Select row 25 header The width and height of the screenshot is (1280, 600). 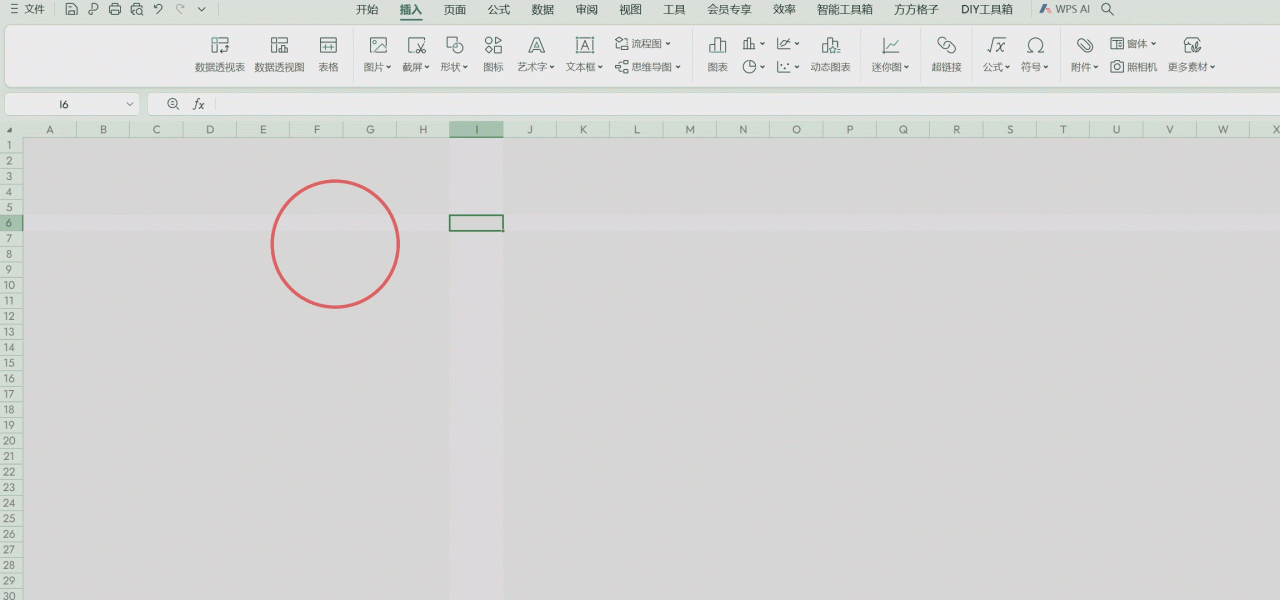pyautogui.click(x=10, y=518)
